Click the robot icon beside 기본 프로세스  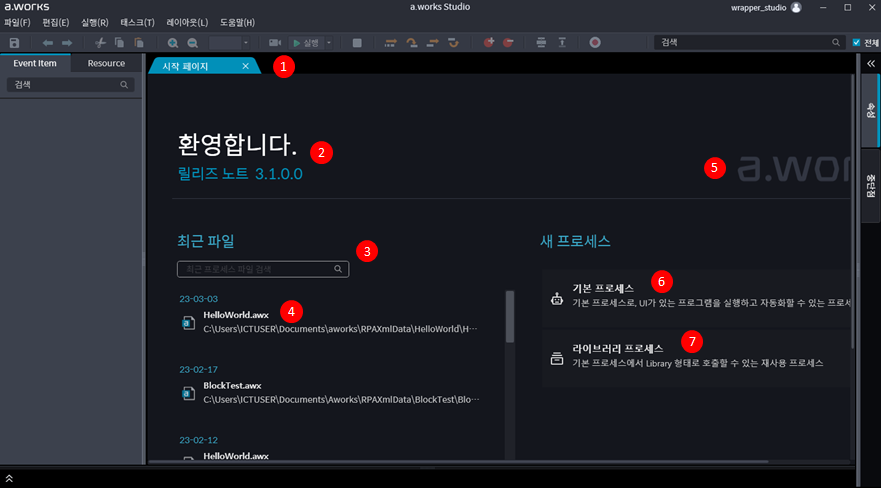pos(557,298)
